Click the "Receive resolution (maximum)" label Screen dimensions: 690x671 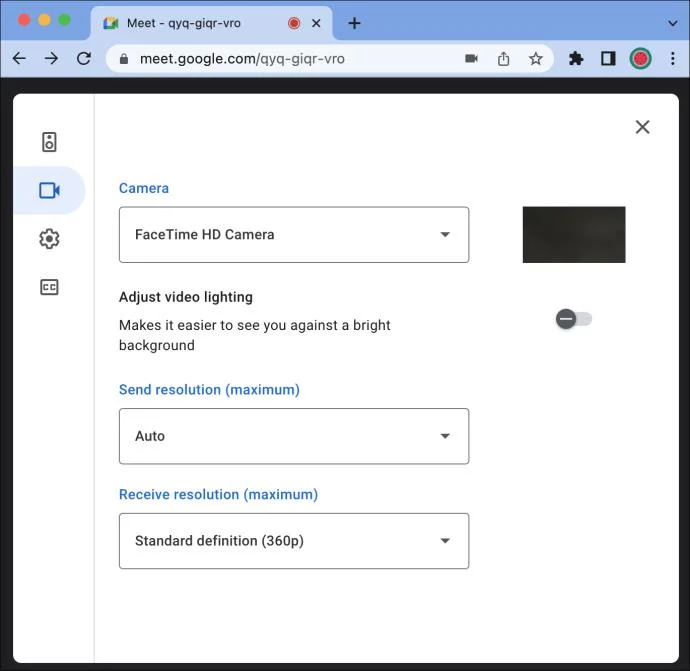218,495
